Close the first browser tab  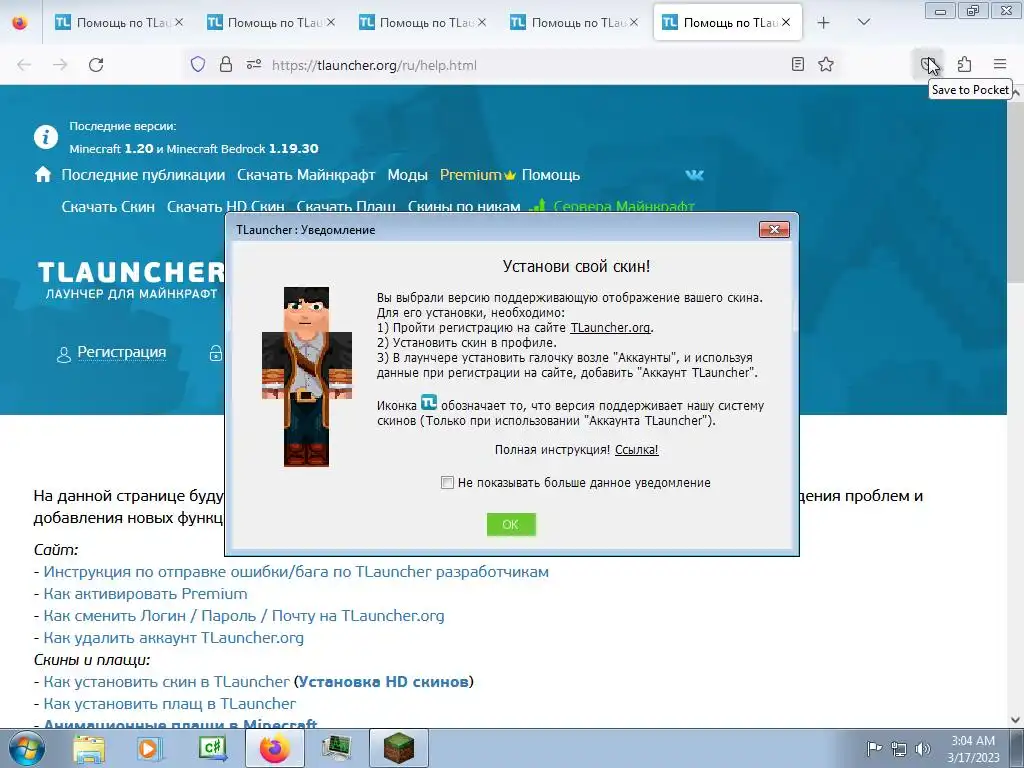tap(179, 22)
